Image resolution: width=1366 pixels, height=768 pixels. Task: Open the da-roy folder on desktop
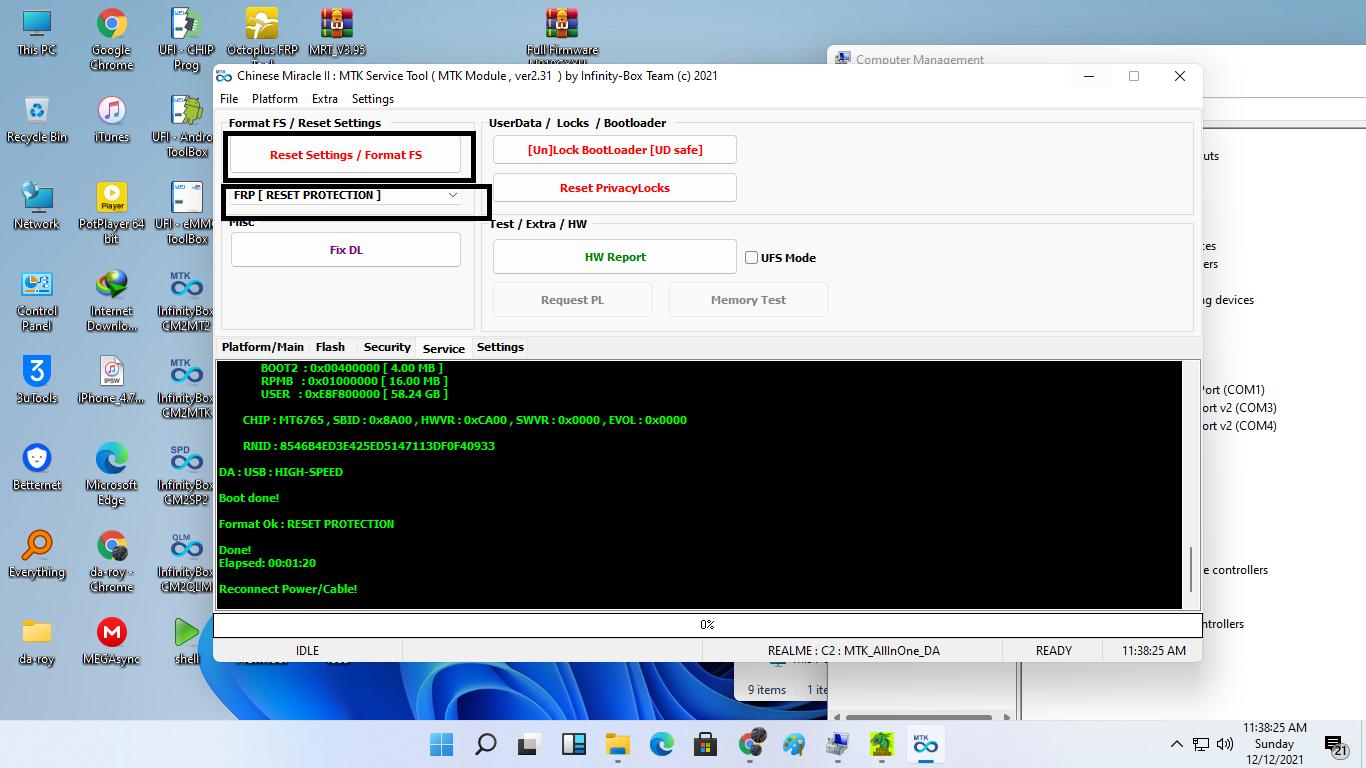(x=37, y=641)
